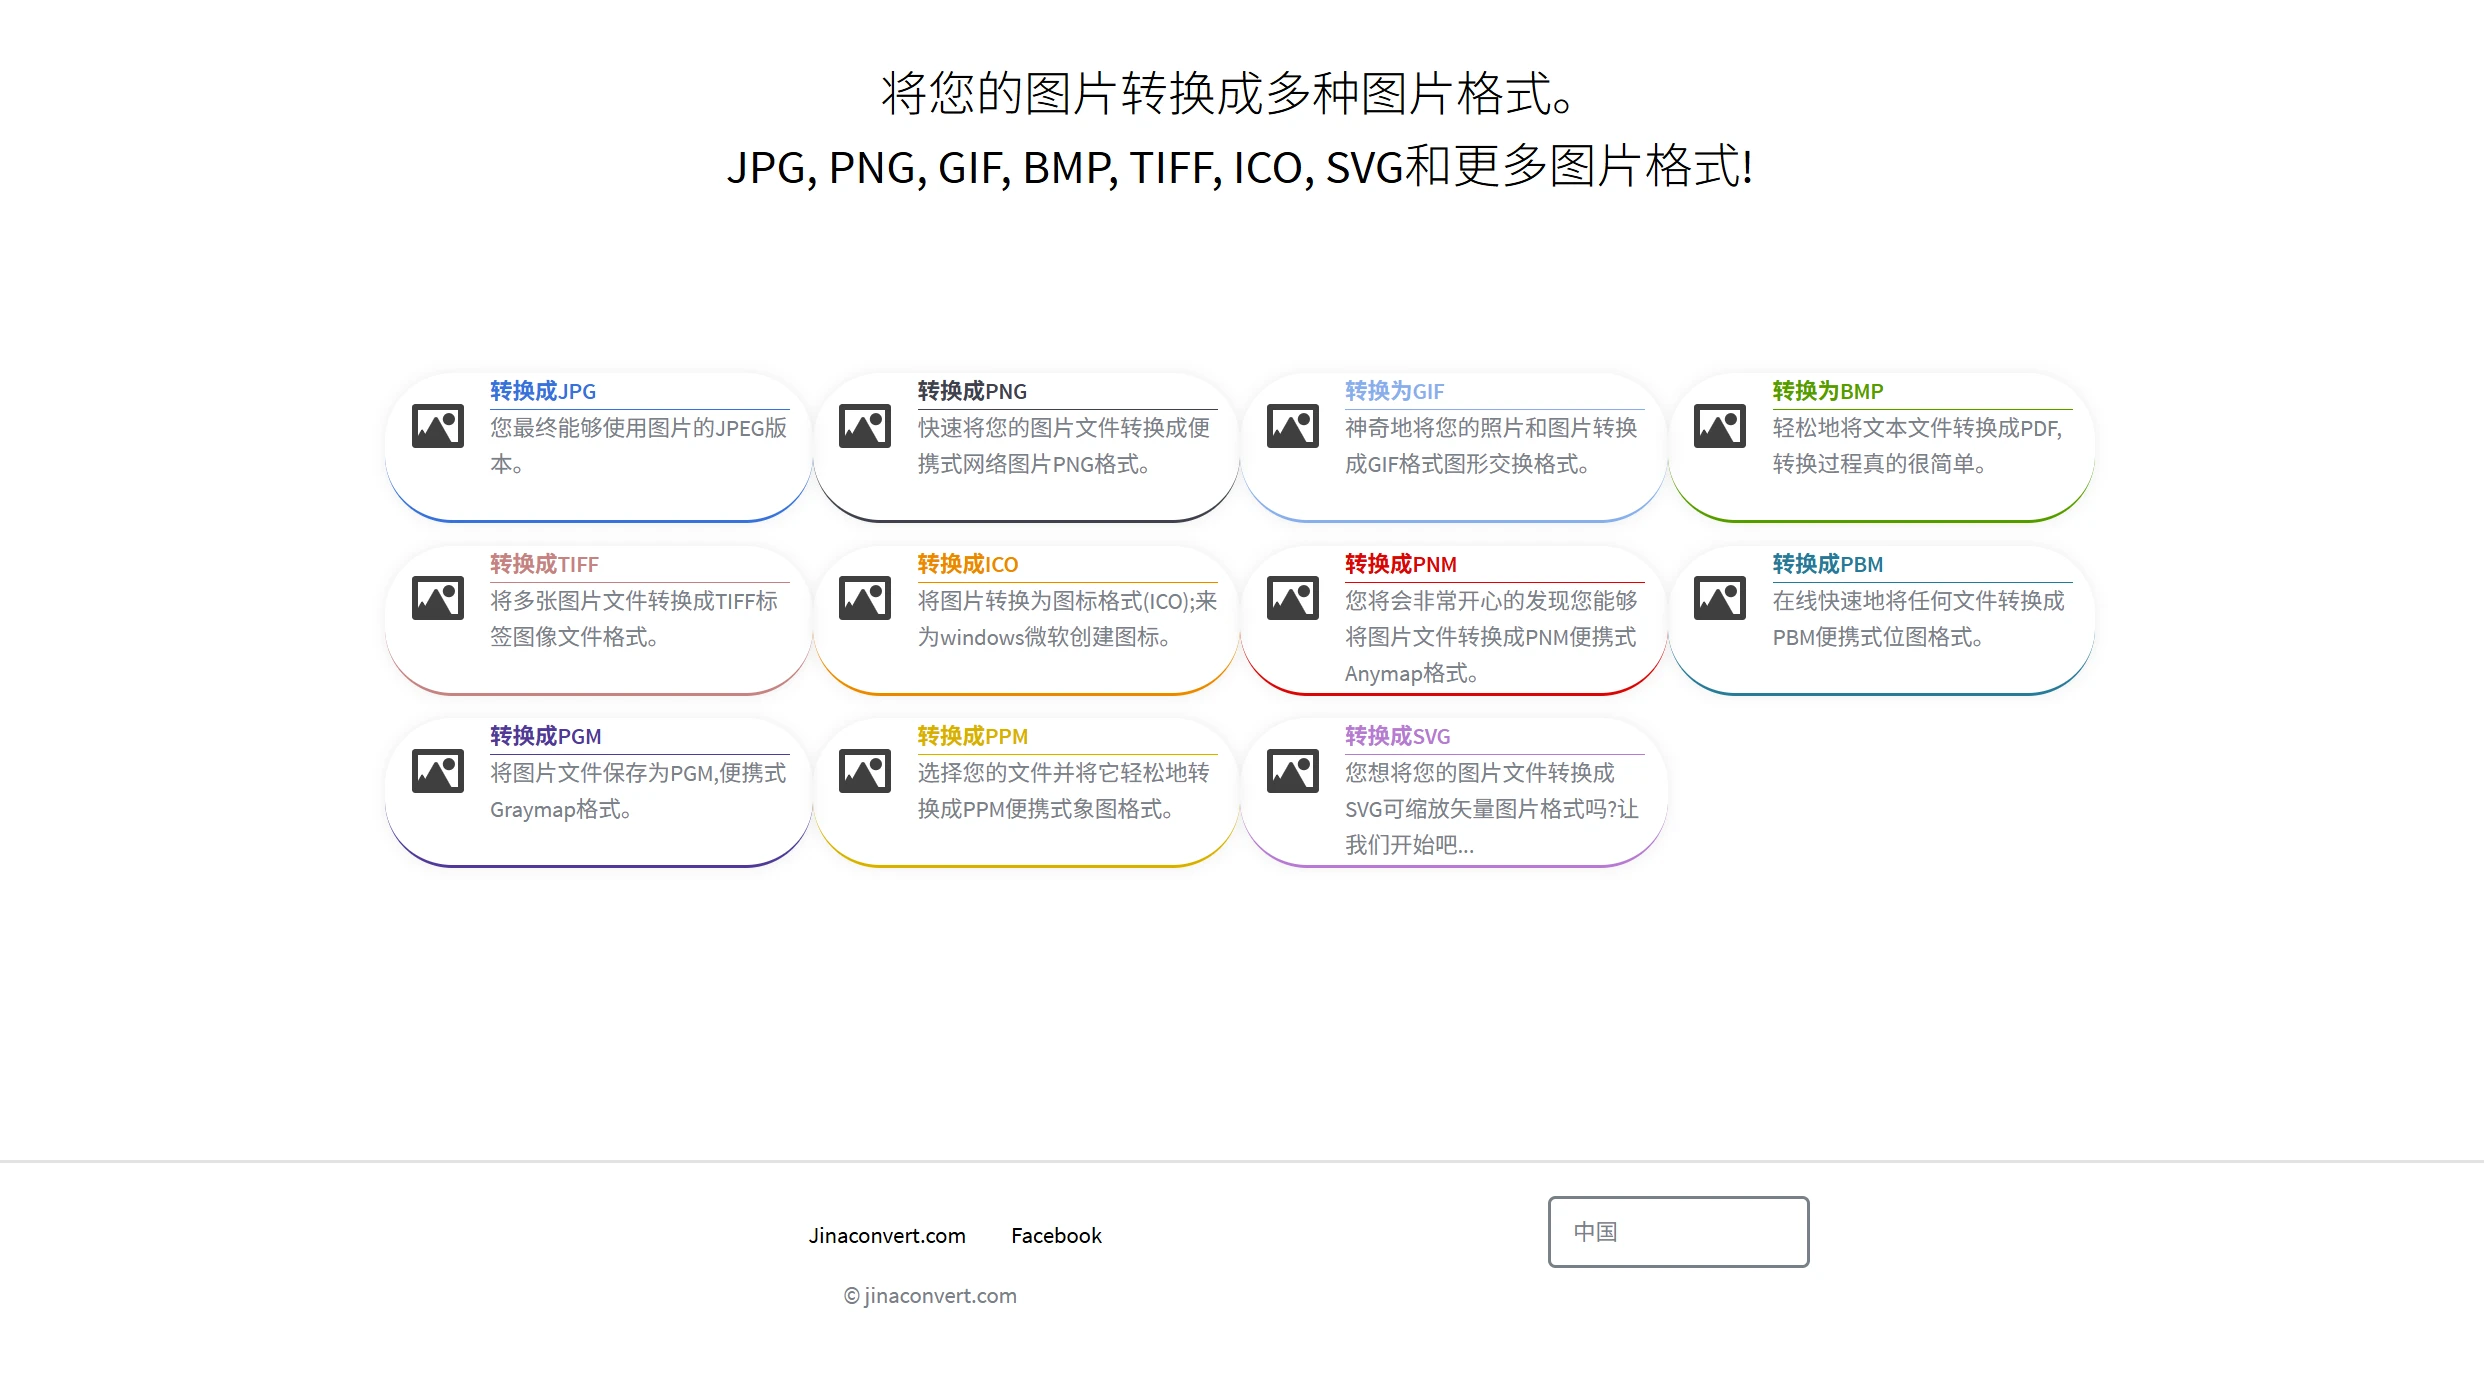Screen dimensions: 2484x1387
Task: Click the PNG card description text
Action: [x=1064, y=446]
